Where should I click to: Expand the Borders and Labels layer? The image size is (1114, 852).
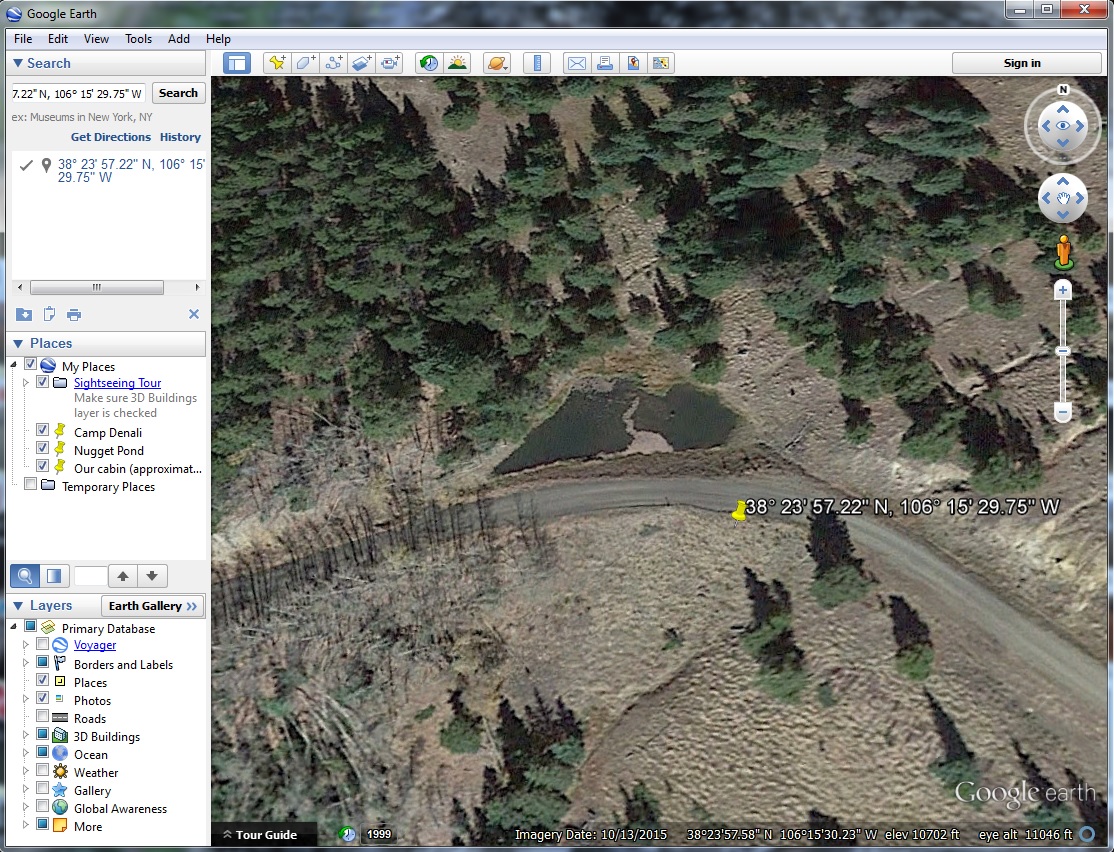pos(26,664)
